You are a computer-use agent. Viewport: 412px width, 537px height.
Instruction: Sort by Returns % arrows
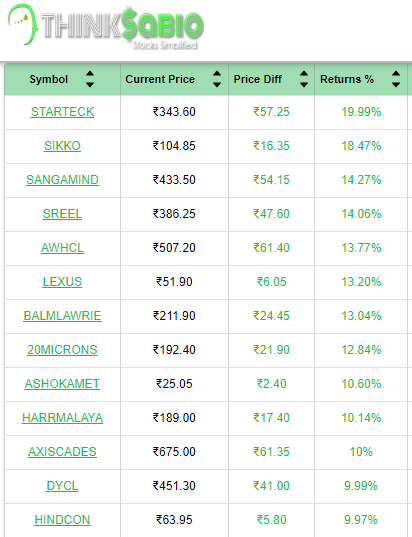click(396, 79)
